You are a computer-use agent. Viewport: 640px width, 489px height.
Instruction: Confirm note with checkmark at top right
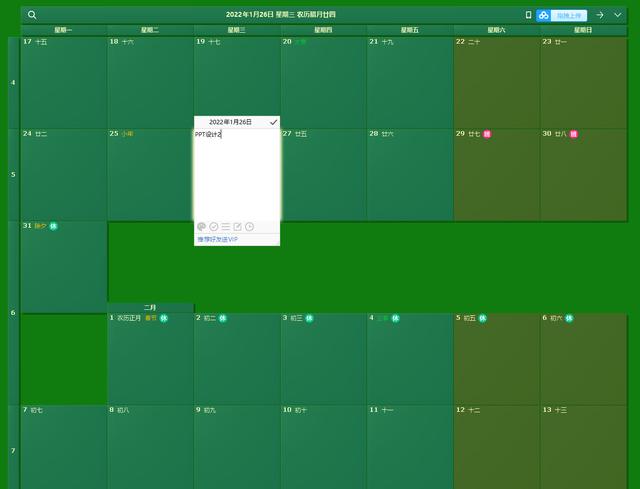point(273,121)
